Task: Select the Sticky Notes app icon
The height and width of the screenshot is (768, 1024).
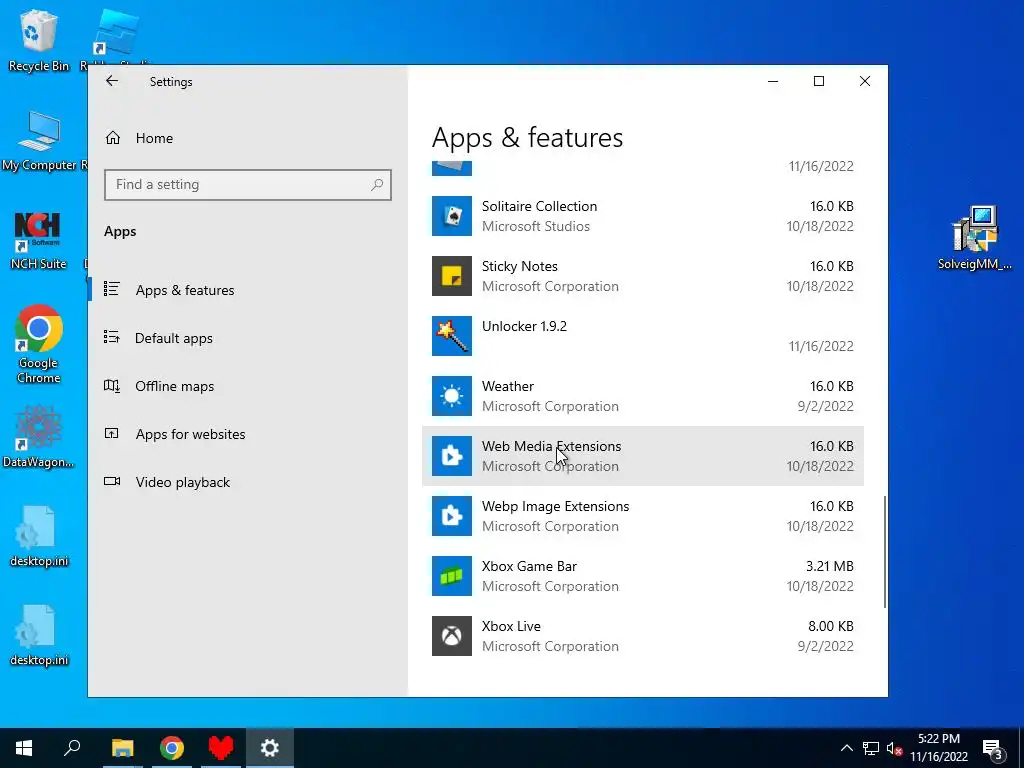Action: [452, 276]
